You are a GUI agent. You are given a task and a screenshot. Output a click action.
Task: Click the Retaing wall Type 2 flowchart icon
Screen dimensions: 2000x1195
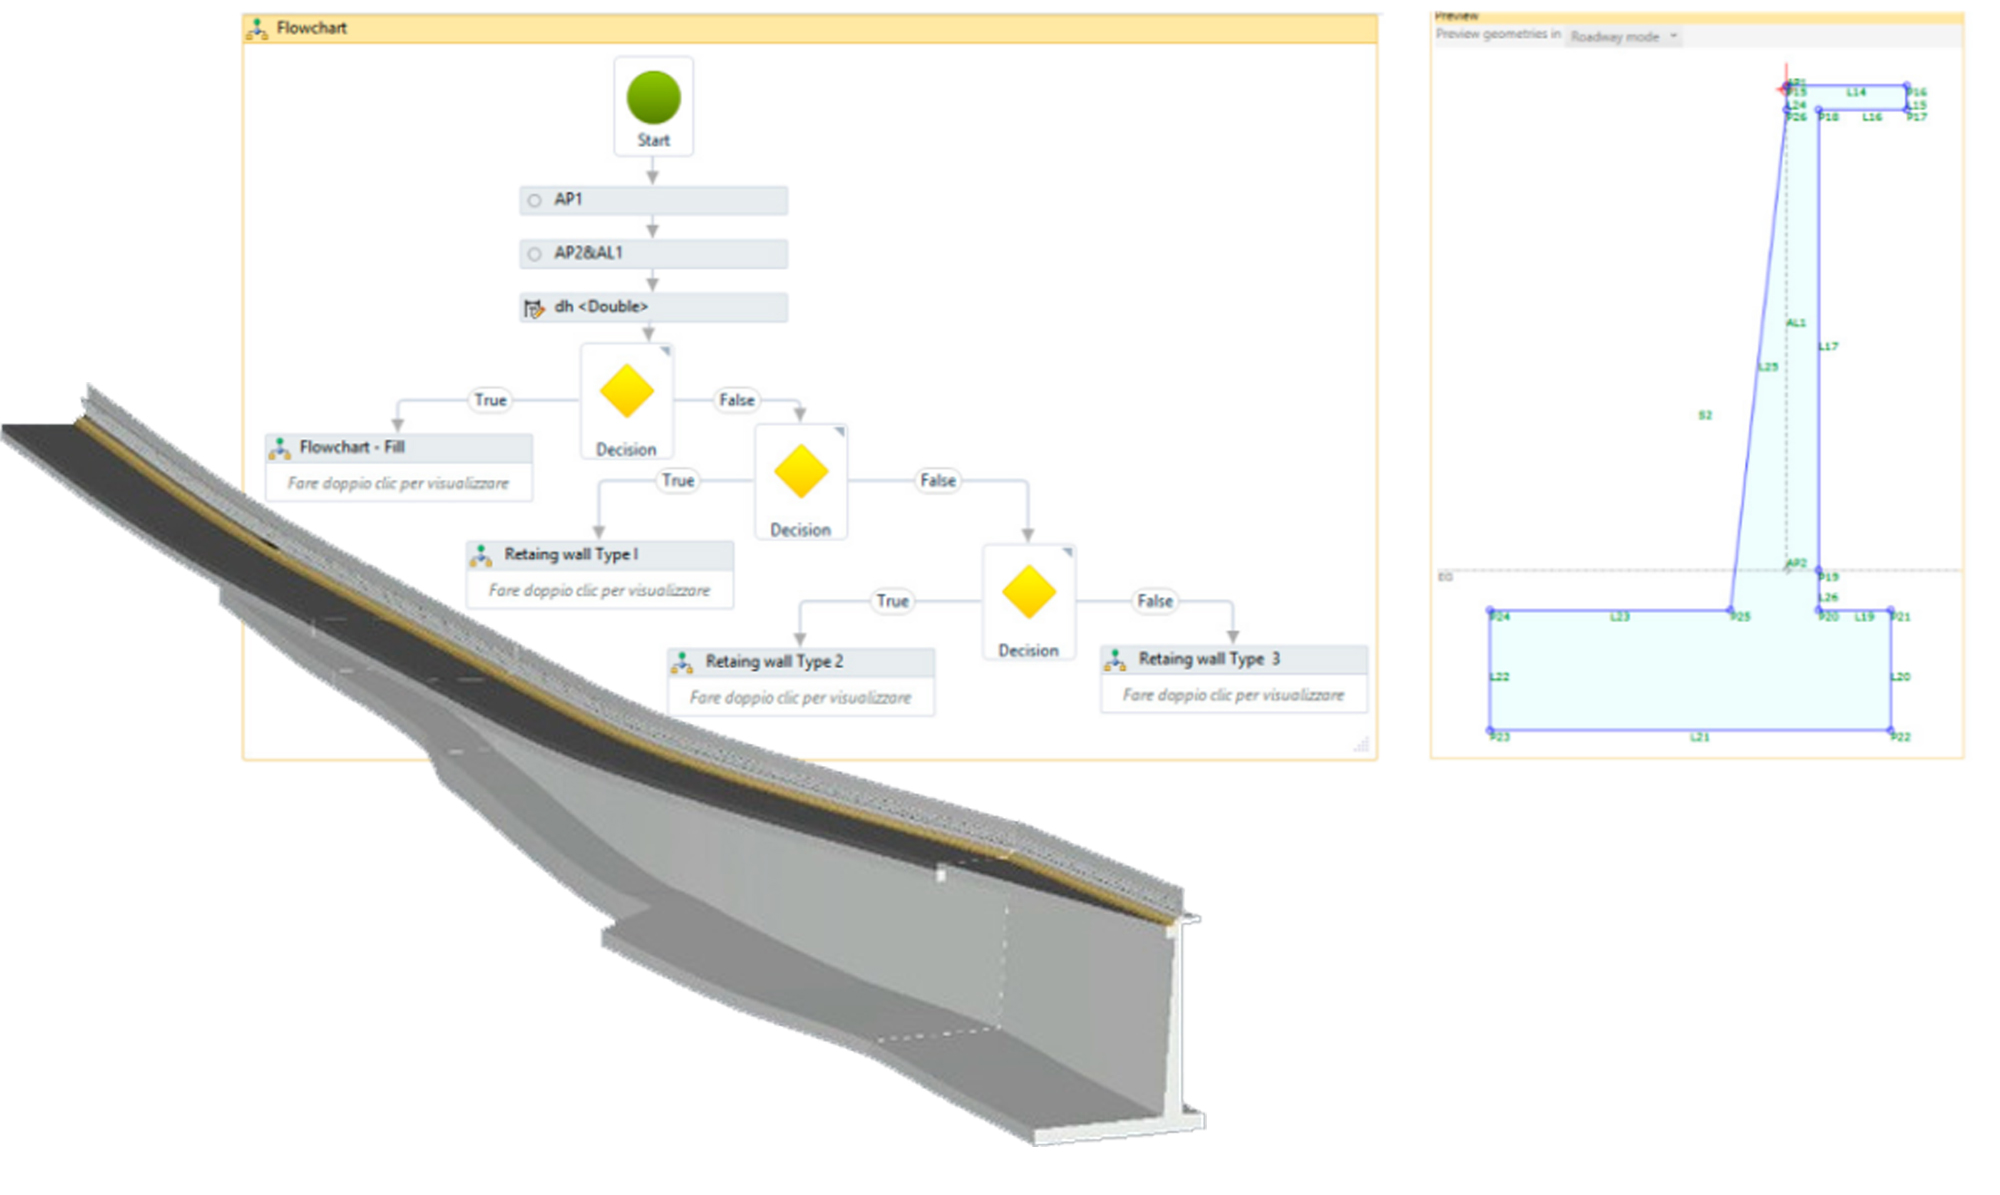[682, 663]
